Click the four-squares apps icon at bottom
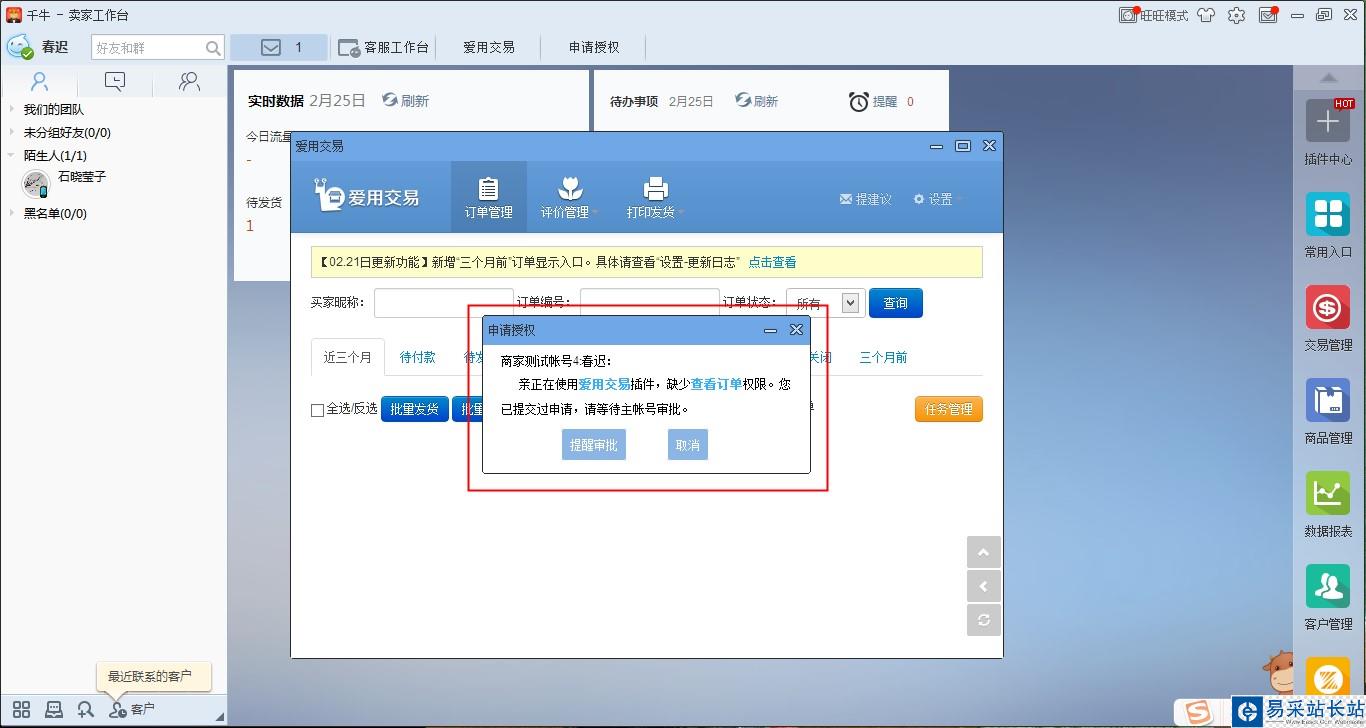This screenshot has width=1366, height=728. tap(21, 709)
